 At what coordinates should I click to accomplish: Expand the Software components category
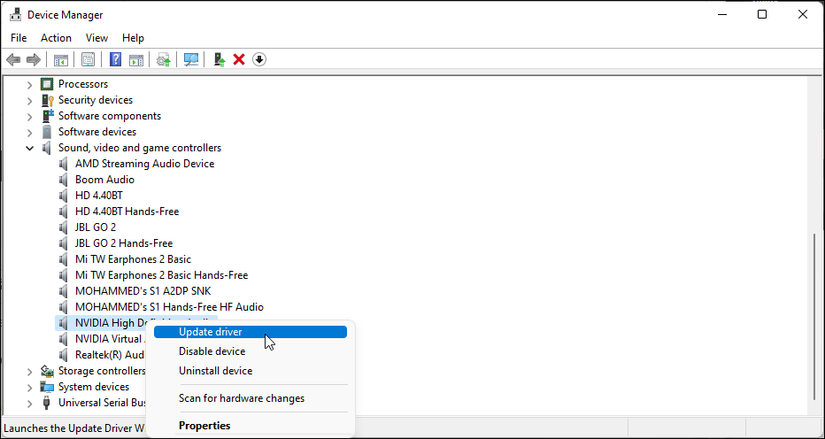coord(29,116)
